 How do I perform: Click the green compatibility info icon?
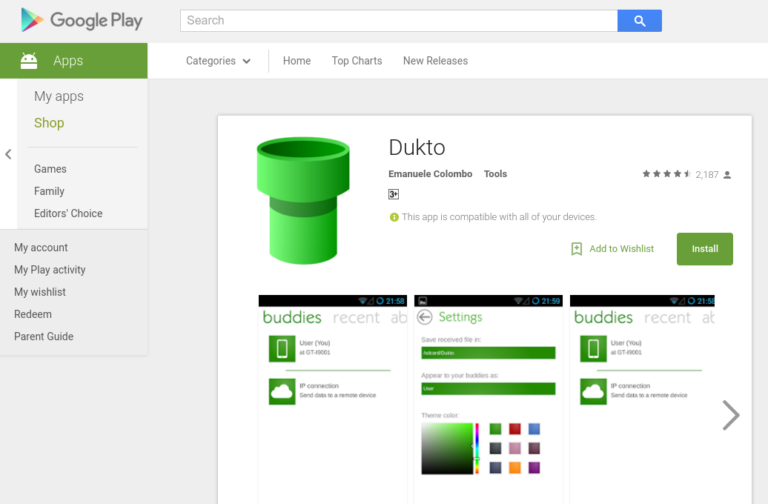coord(394,217)
